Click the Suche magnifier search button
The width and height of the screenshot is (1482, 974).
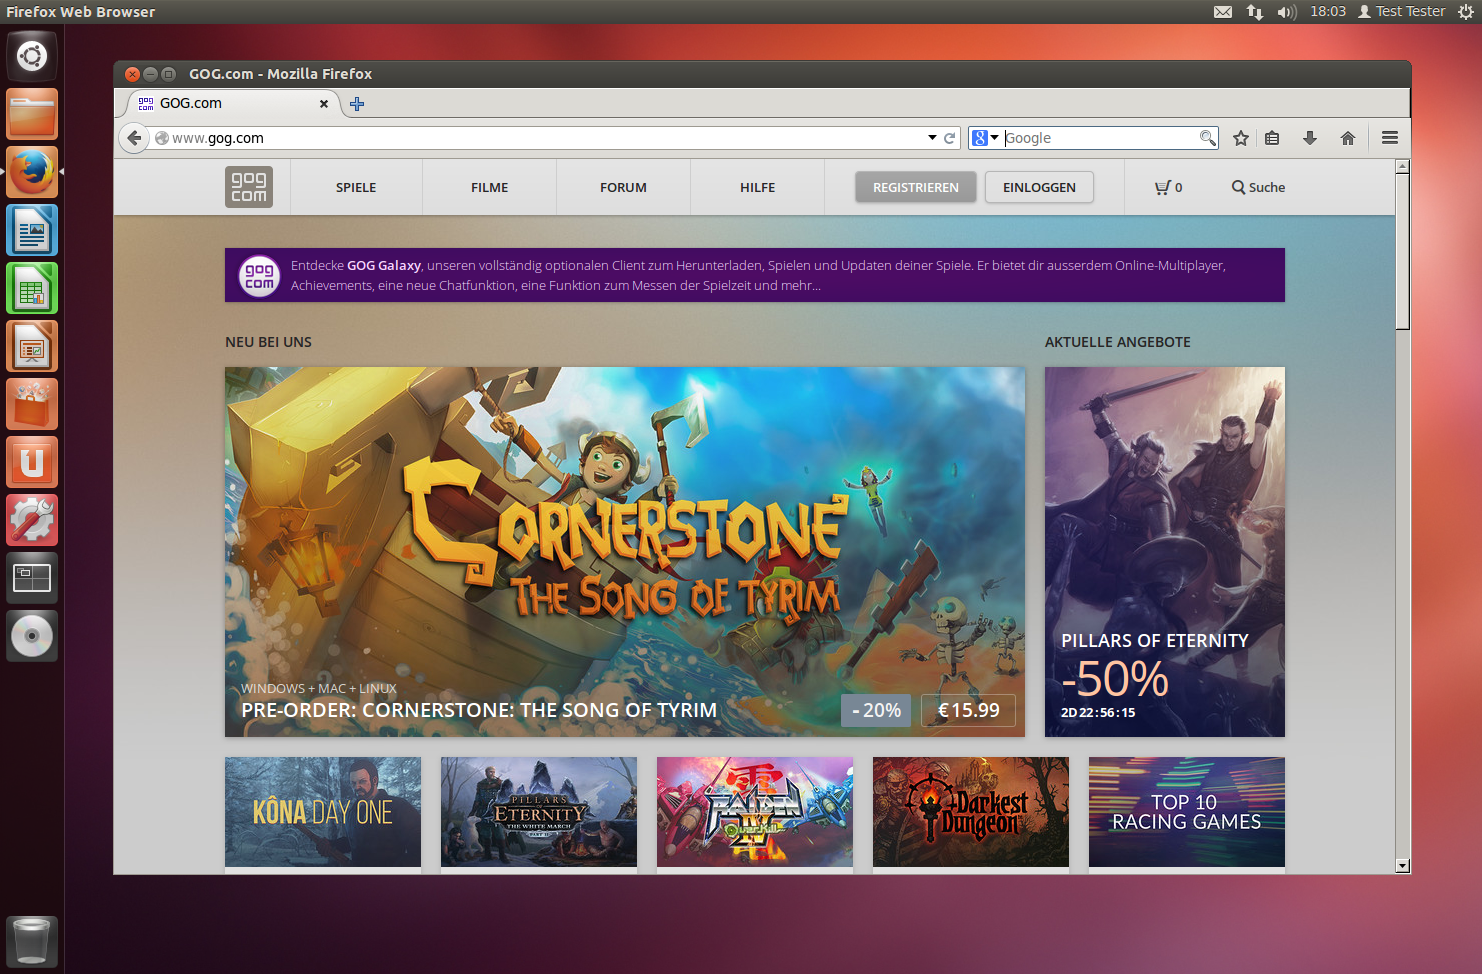tap(1258, 187)
